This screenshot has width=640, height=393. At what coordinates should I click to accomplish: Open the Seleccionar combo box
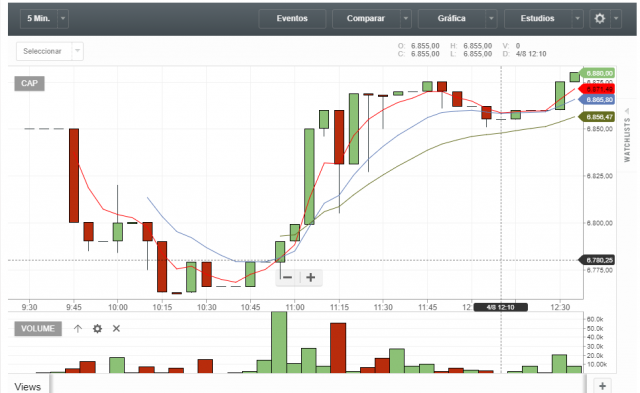pos(50,51)
